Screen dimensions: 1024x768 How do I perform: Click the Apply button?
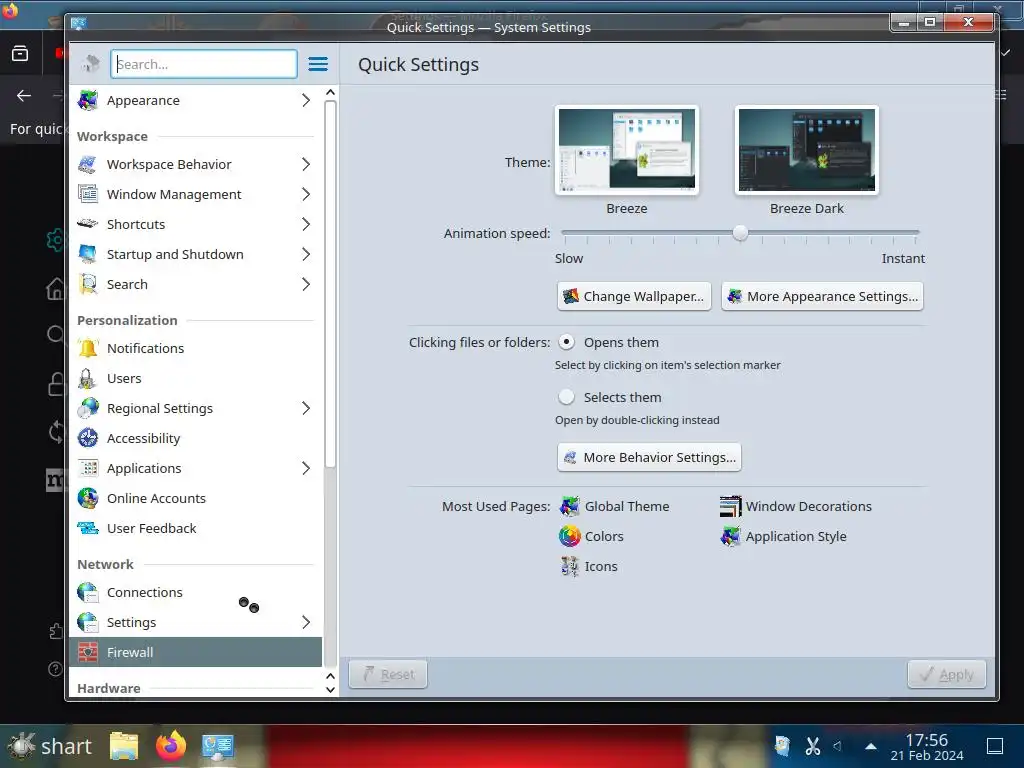pos(946,675)
